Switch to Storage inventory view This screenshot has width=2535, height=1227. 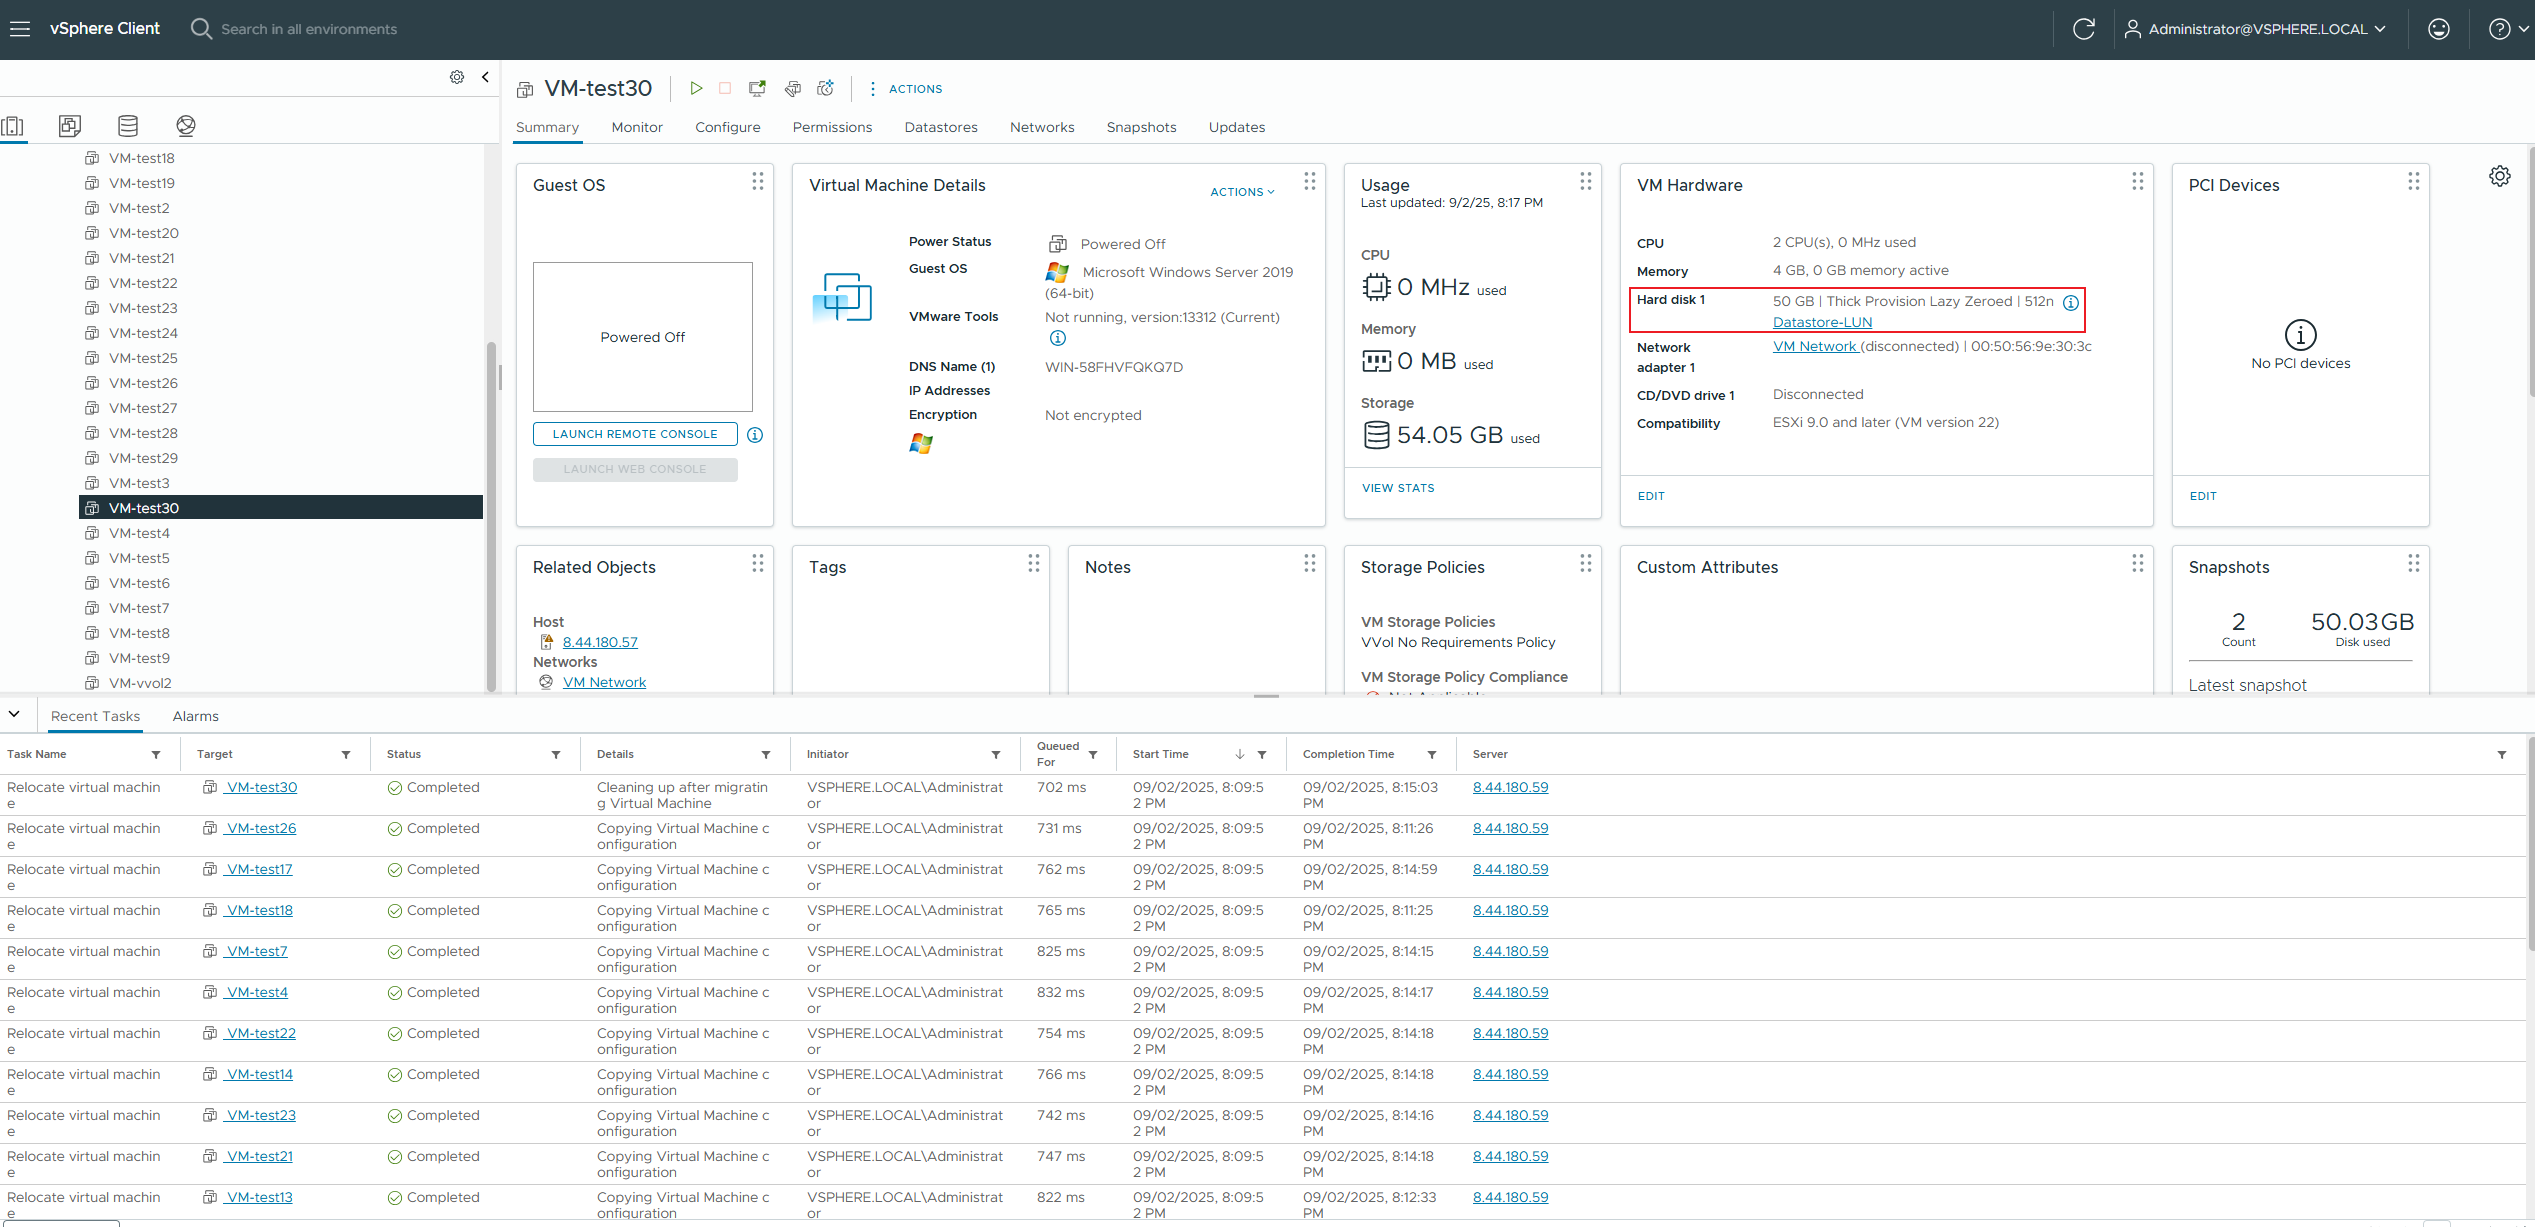pos(128,126)
